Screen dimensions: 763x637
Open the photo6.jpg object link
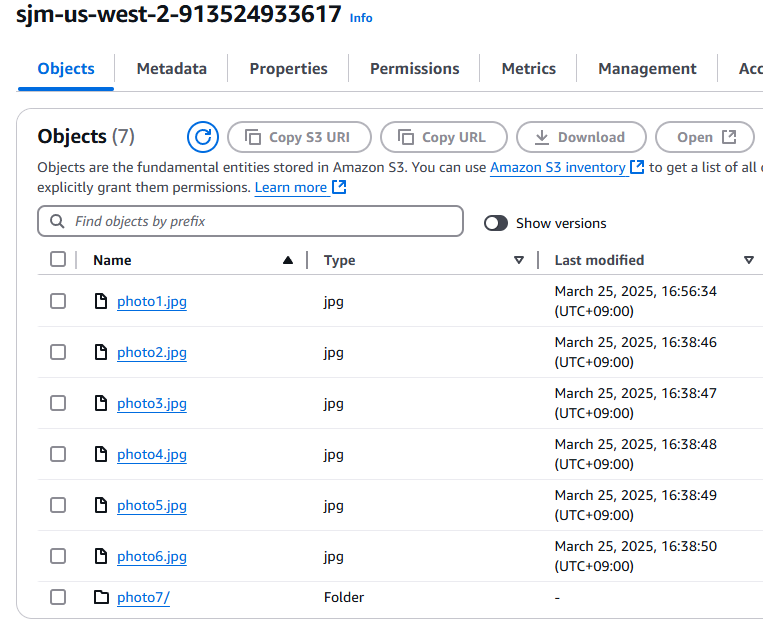coord(152,557)
